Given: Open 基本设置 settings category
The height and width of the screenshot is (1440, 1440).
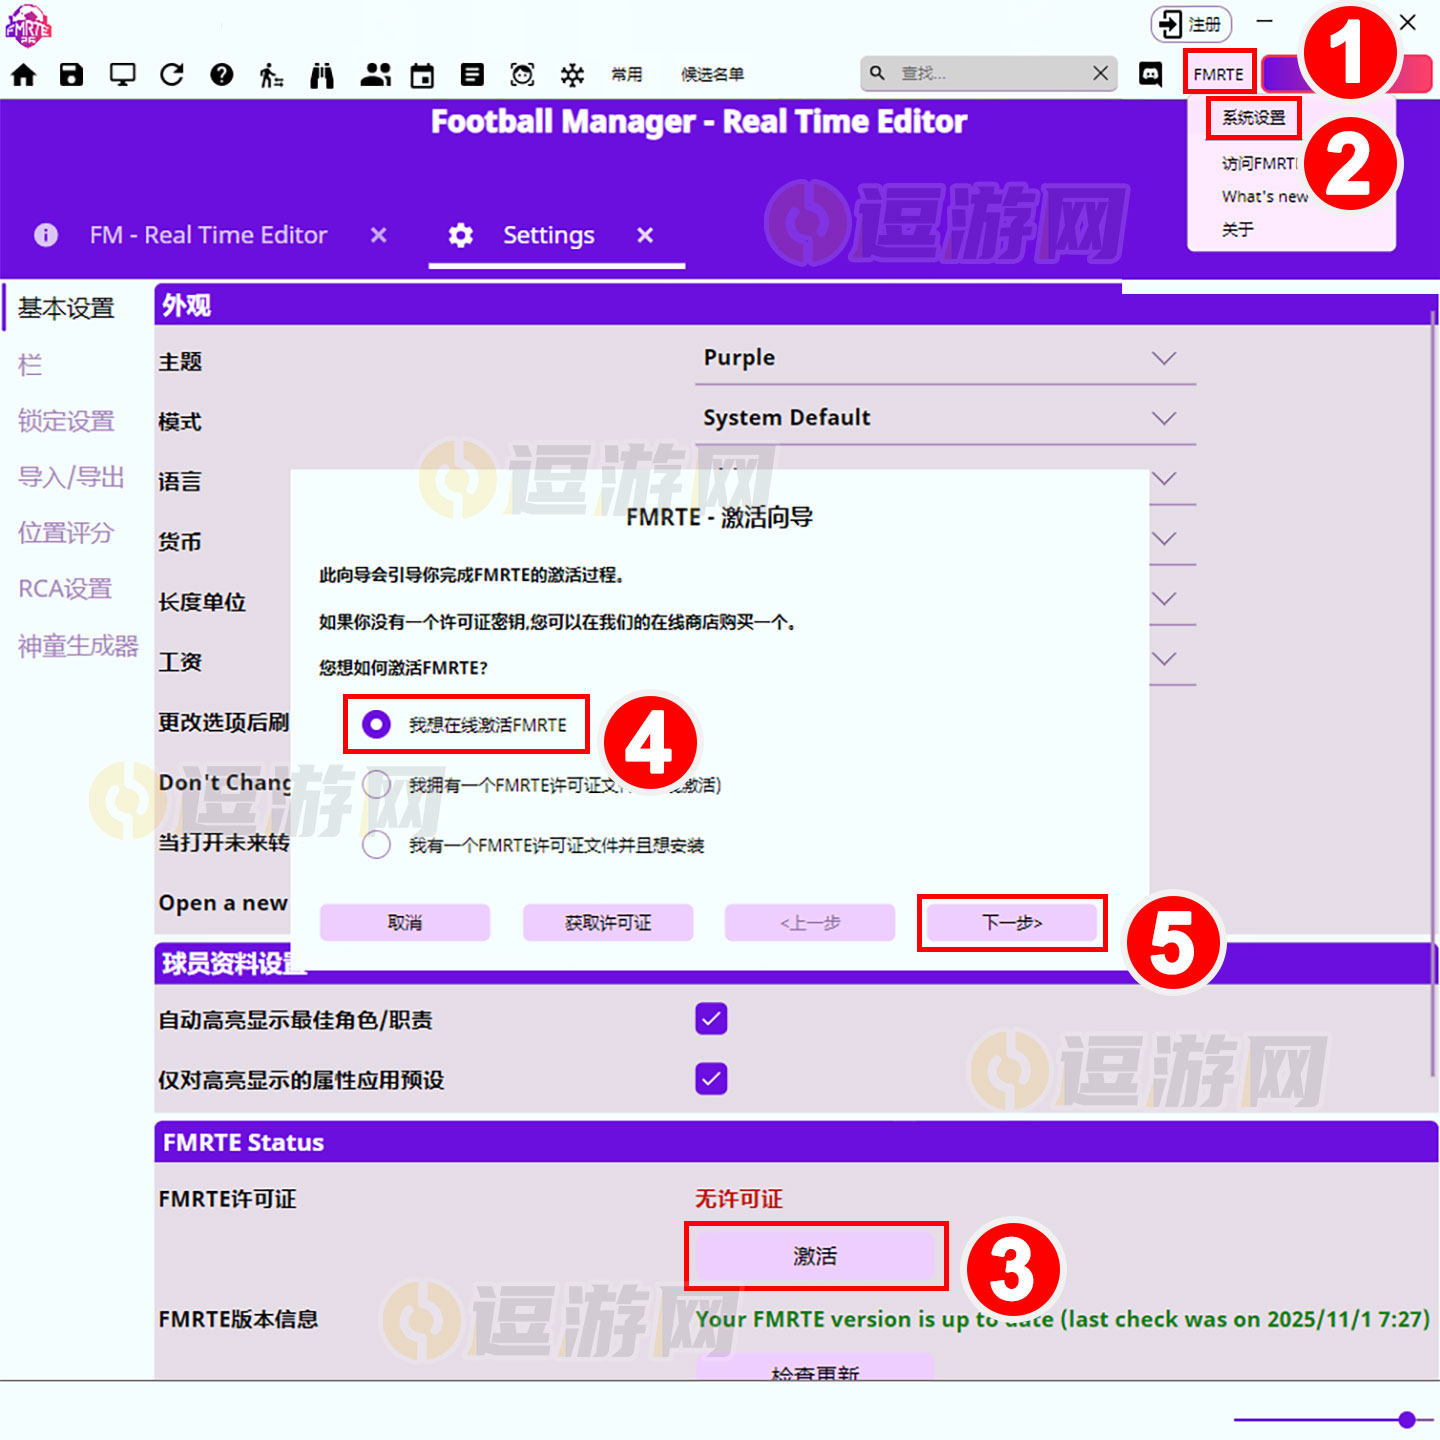Looking at the screenshot, I should (66, 308).
